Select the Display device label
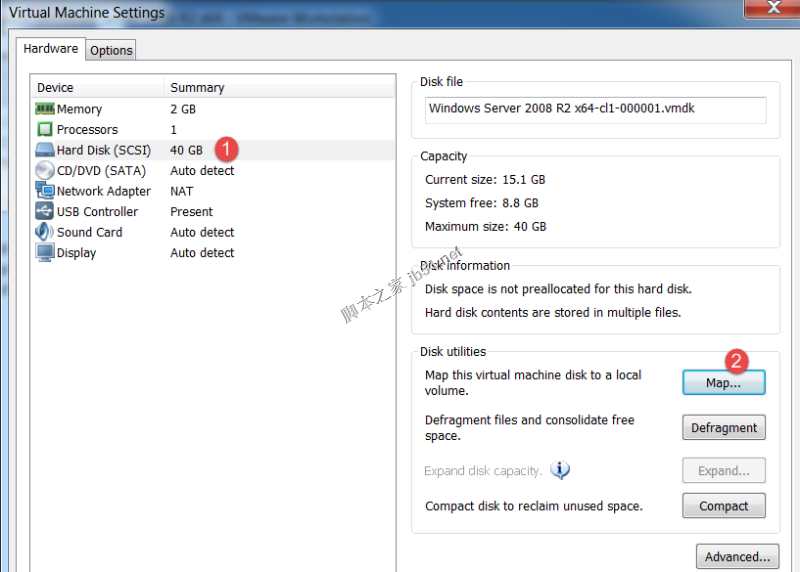The image size is (800, 572). pos(76,253)
